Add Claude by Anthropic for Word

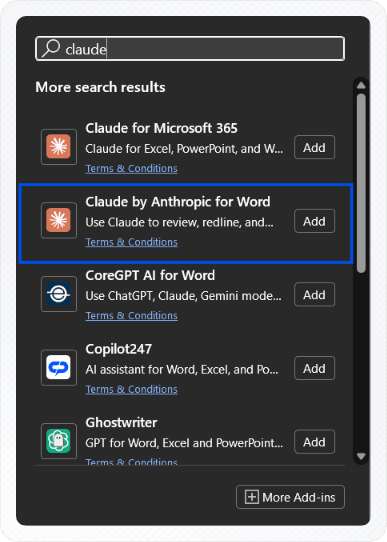click(x=314, y=221)
